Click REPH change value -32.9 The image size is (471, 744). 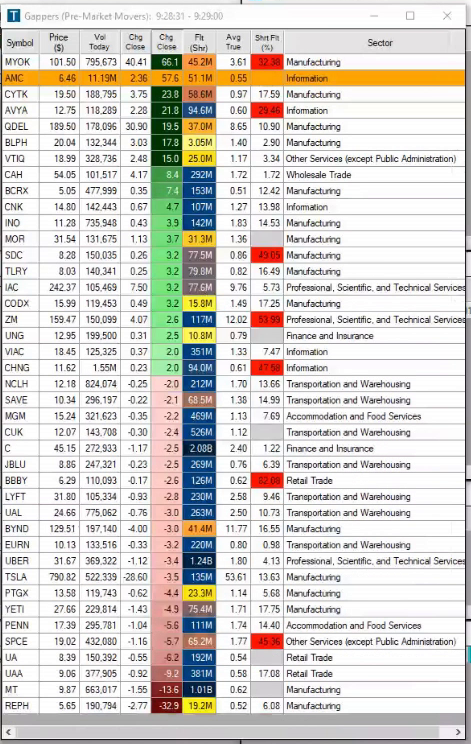tap(168, 706)
